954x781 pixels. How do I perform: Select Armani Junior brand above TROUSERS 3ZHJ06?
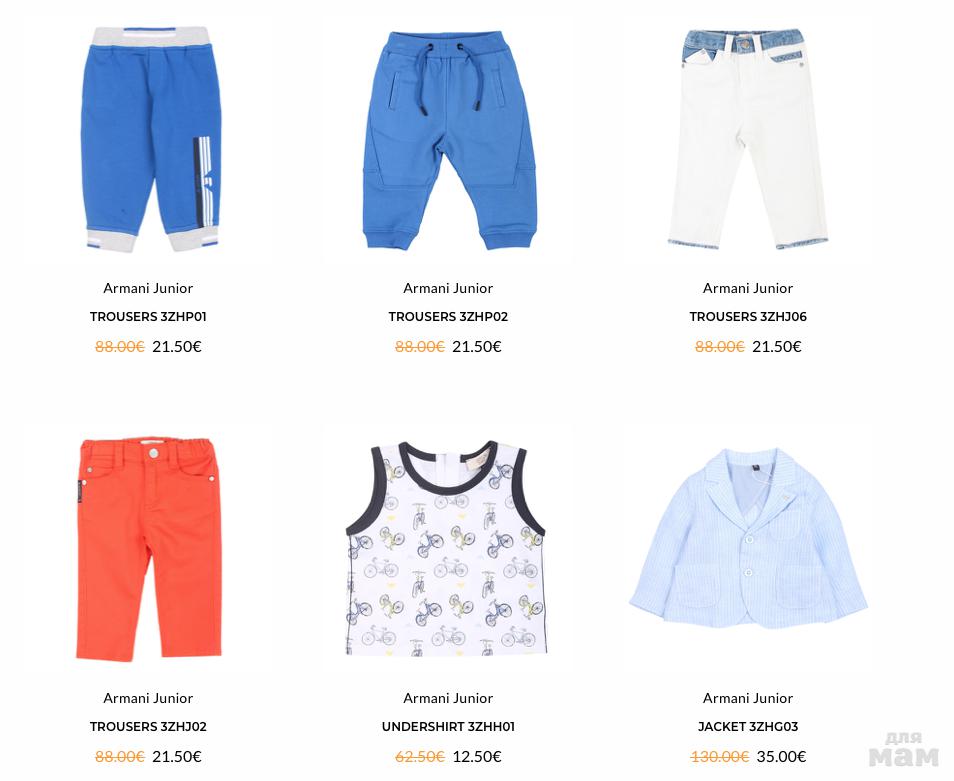748,288
